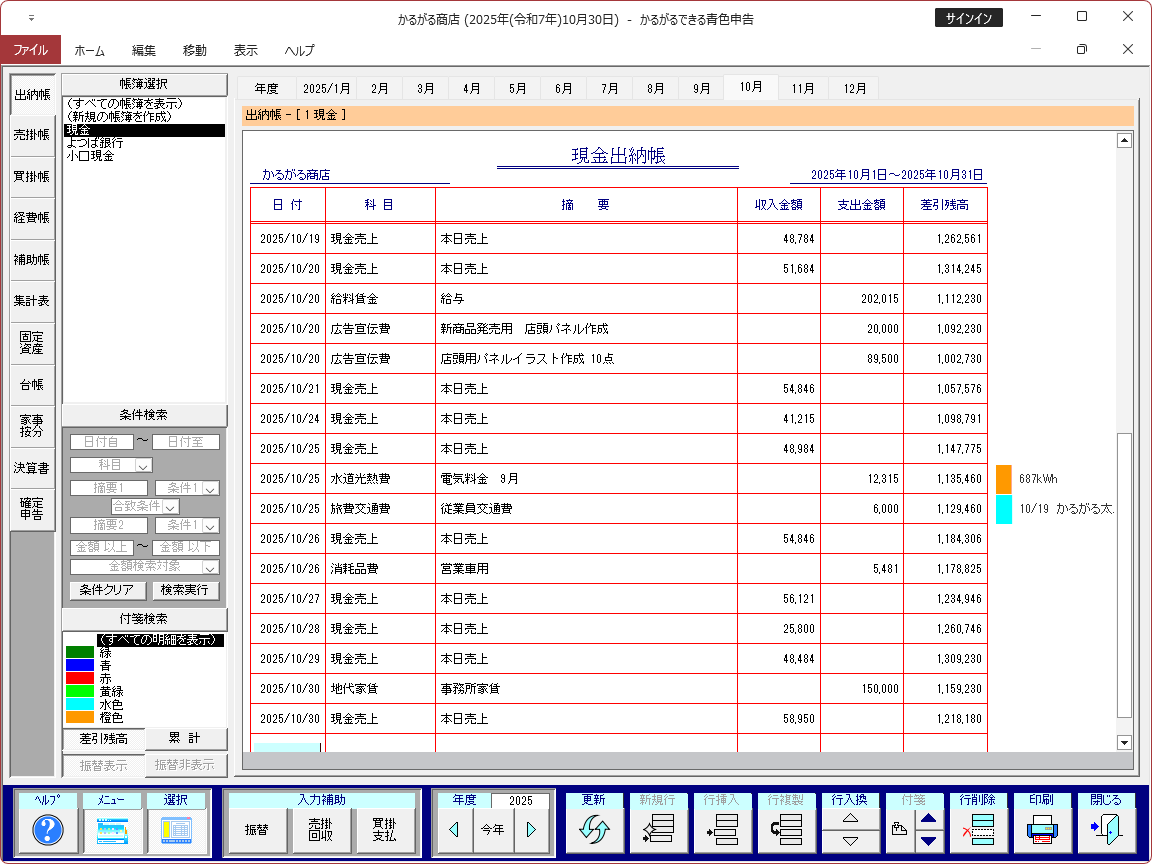
Task: Delete a row with the 行削除 icon
Action: (x=977, y=830)
